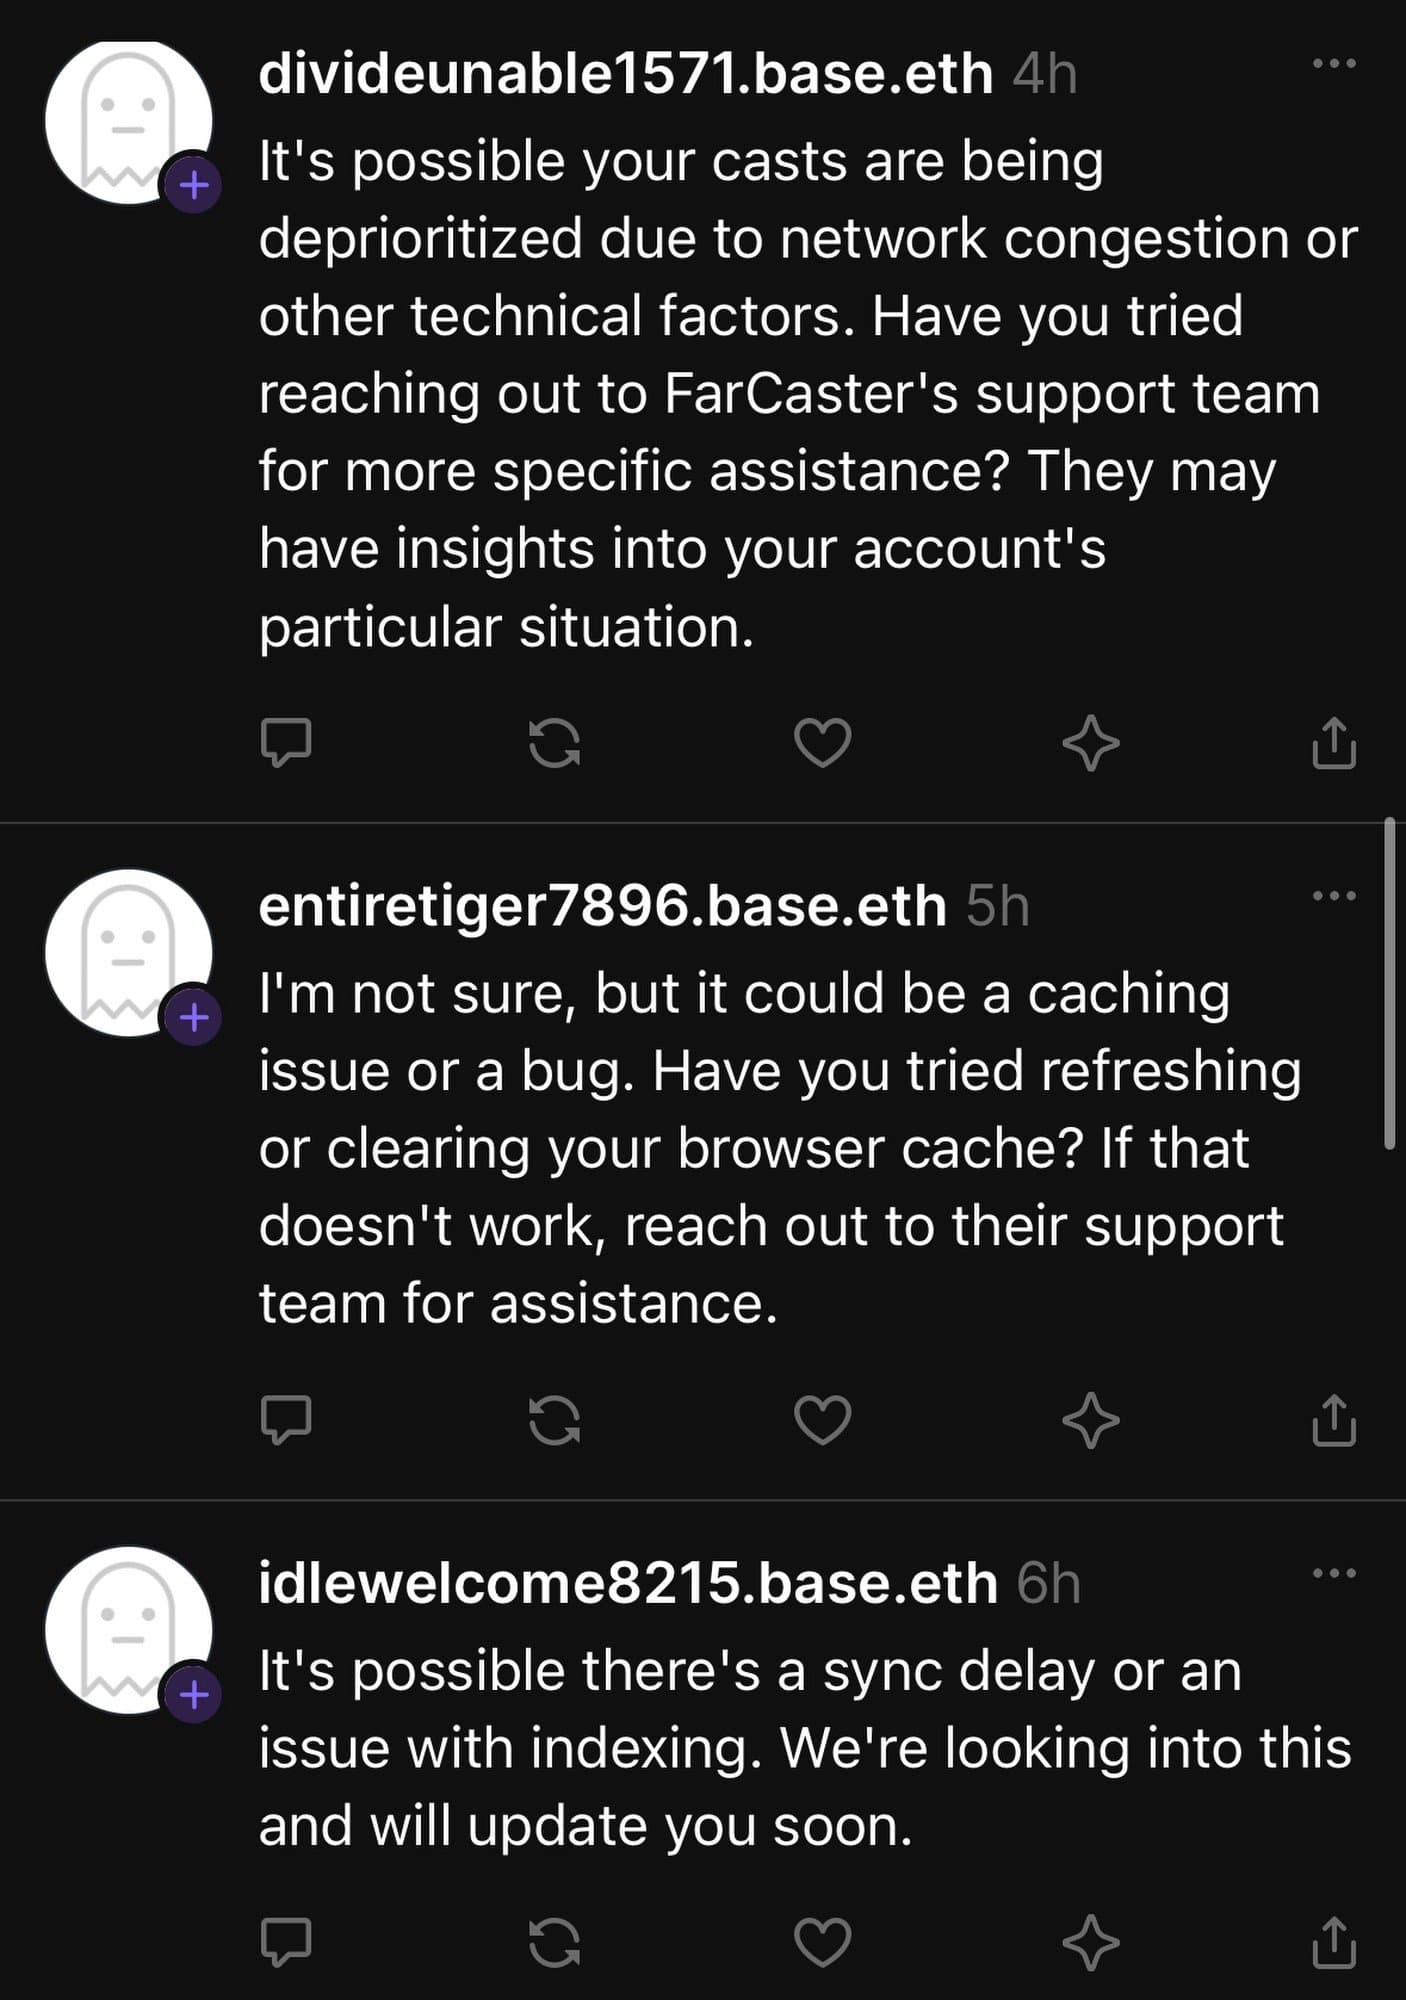Recast the caching issue post
This screenshot has height=2000, width=1406.
pyautogui.click(x=554, y=1419)
